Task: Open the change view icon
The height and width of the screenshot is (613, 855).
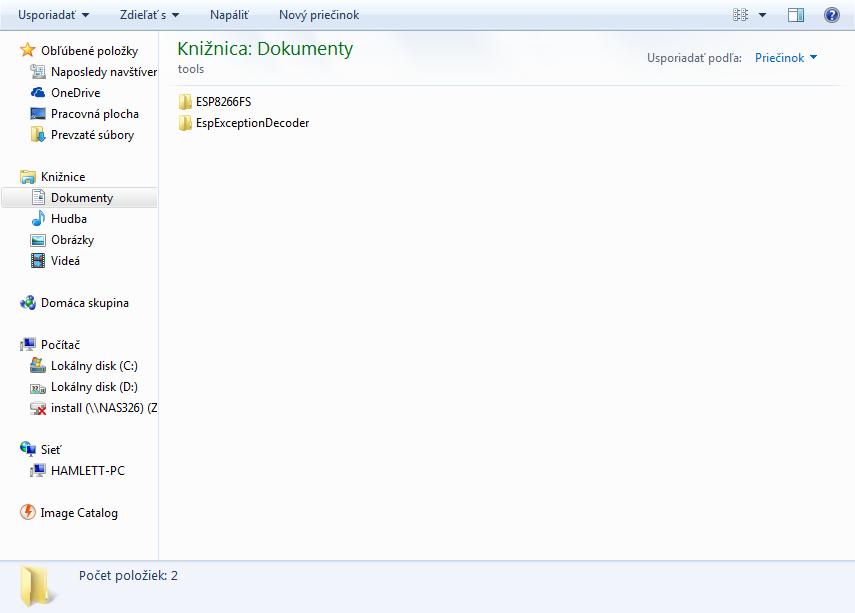Action: point(740,15)
